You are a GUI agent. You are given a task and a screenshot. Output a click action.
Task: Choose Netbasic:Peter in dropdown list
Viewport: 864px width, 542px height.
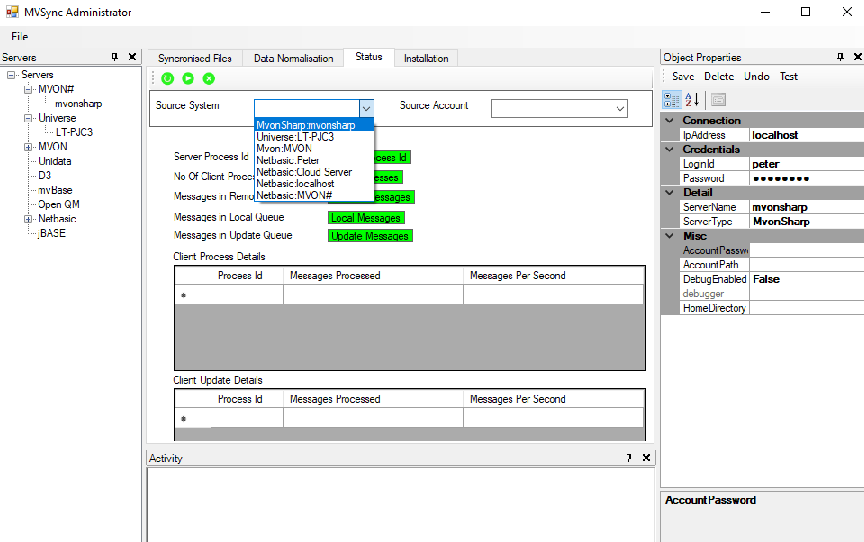[x=314, y=160]
